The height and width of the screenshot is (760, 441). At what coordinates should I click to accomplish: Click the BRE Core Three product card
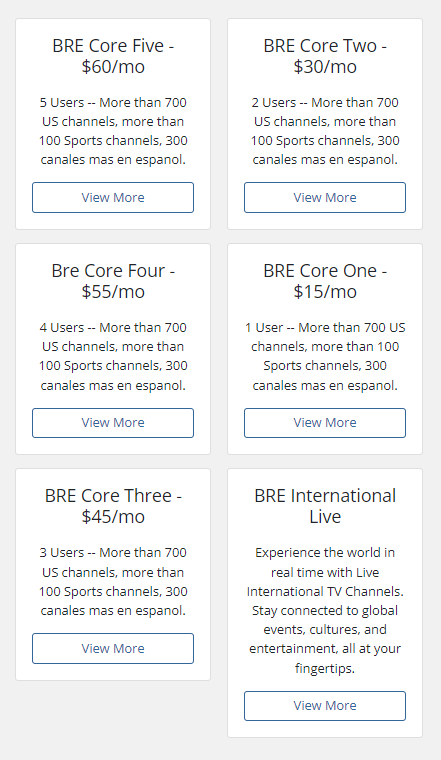tap(113, 574)
